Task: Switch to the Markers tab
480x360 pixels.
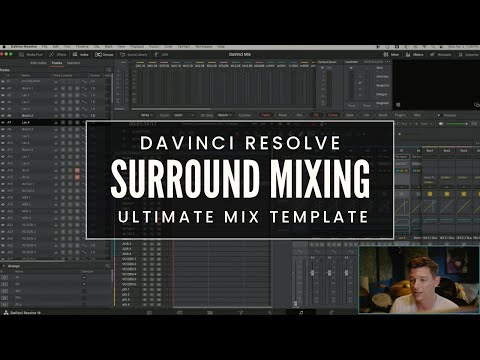Action: tap(74, 63)
